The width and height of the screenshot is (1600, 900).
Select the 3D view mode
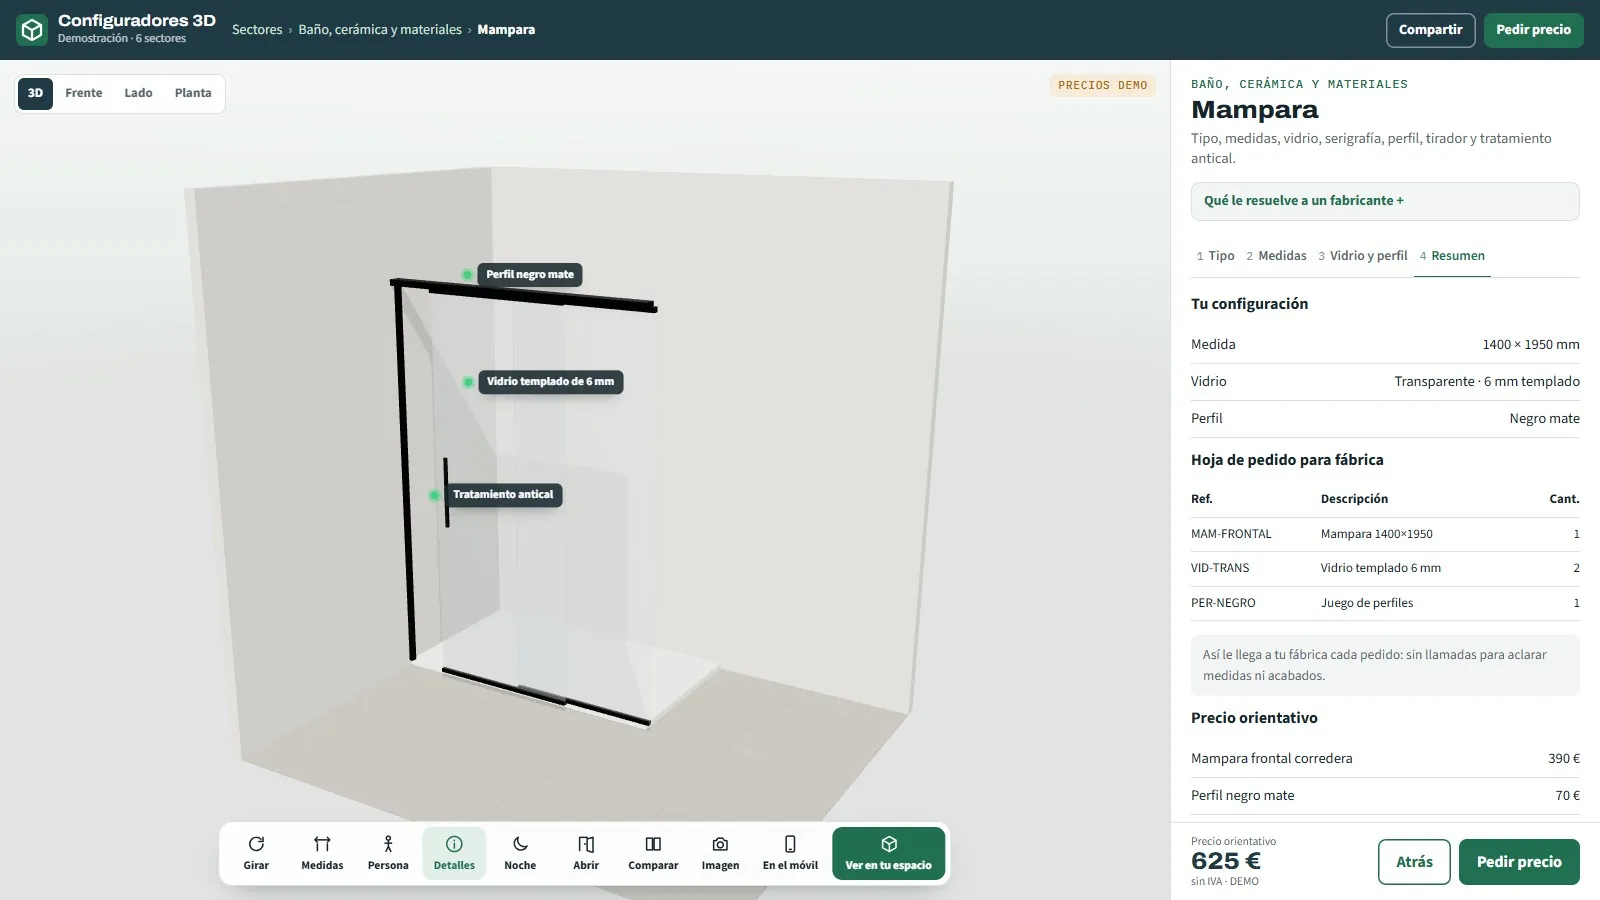35,93
